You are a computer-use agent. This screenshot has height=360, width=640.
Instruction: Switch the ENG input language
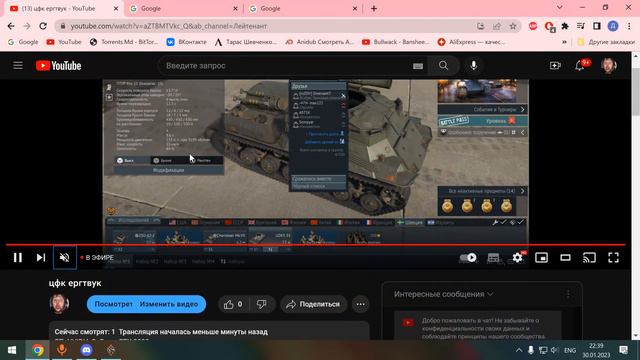570,350
